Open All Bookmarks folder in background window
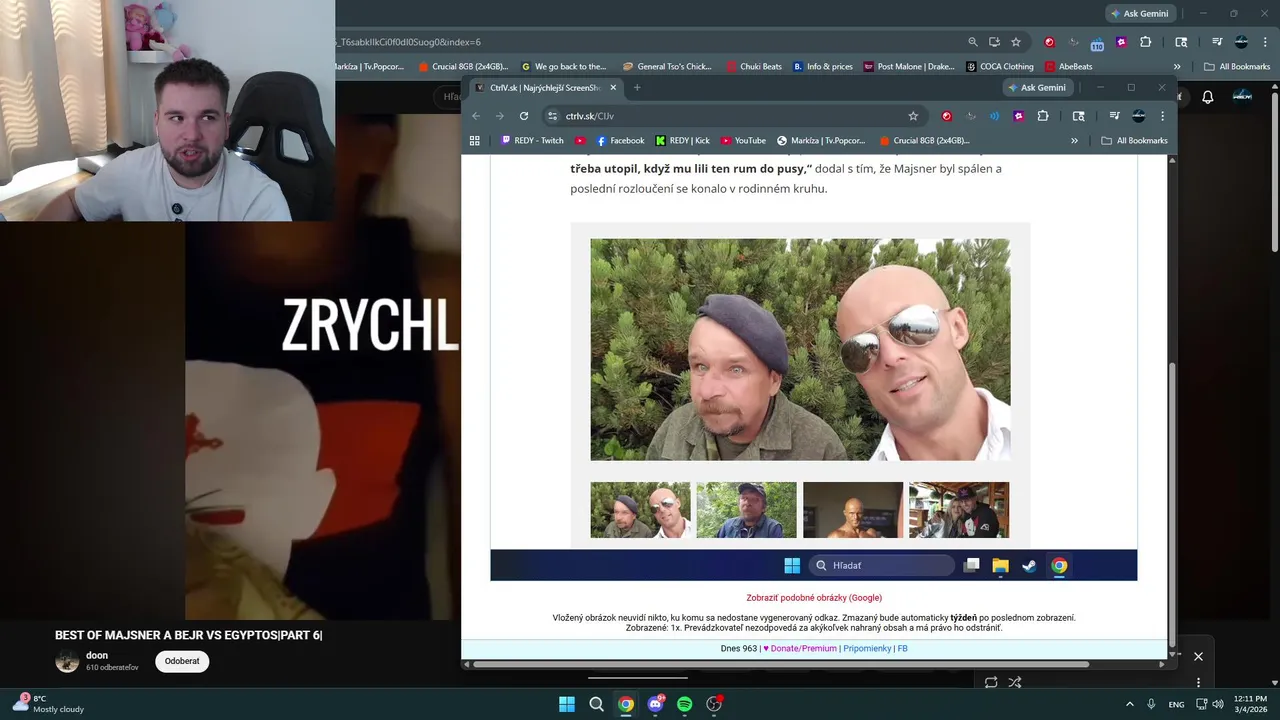Image resolution: width=1280 pixels, height=720 pixels. 1237,67
